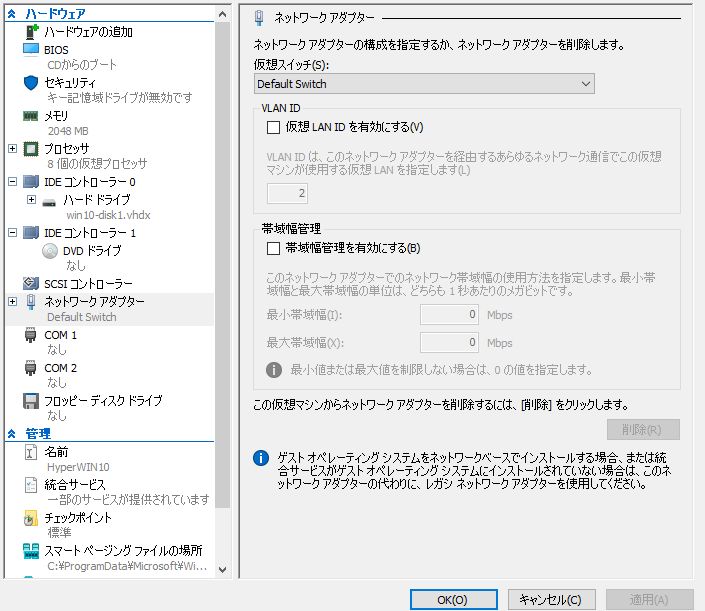Click the Add Hardware (ハードウェアの追加) icon
Viewport: 705px width, 611px height.
[x=31, y=31]
